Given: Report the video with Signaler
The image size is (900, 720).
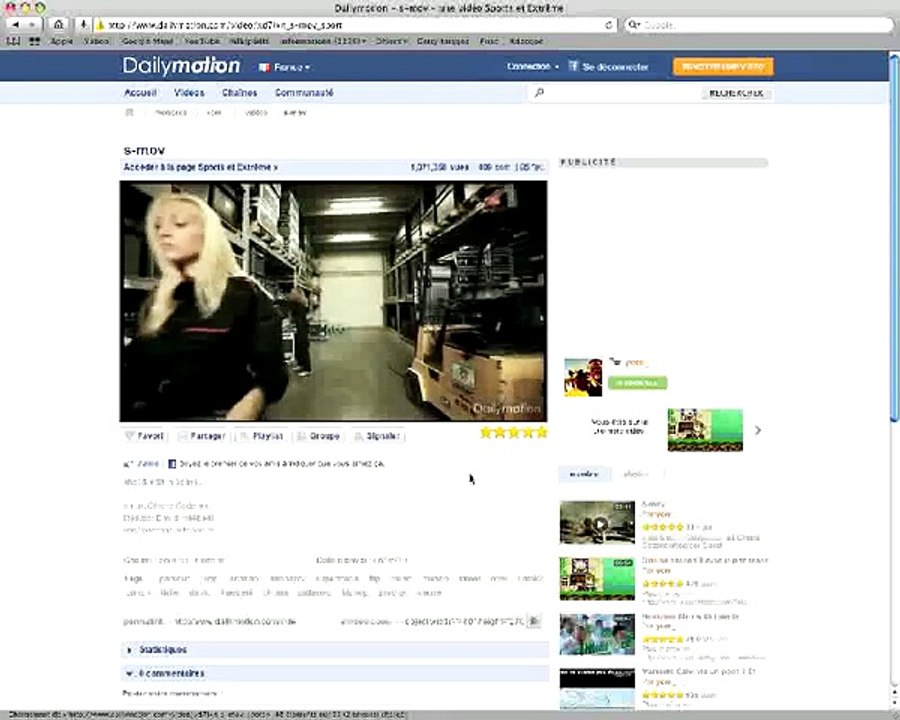Looking at the screenshot, I should (377, 436).
